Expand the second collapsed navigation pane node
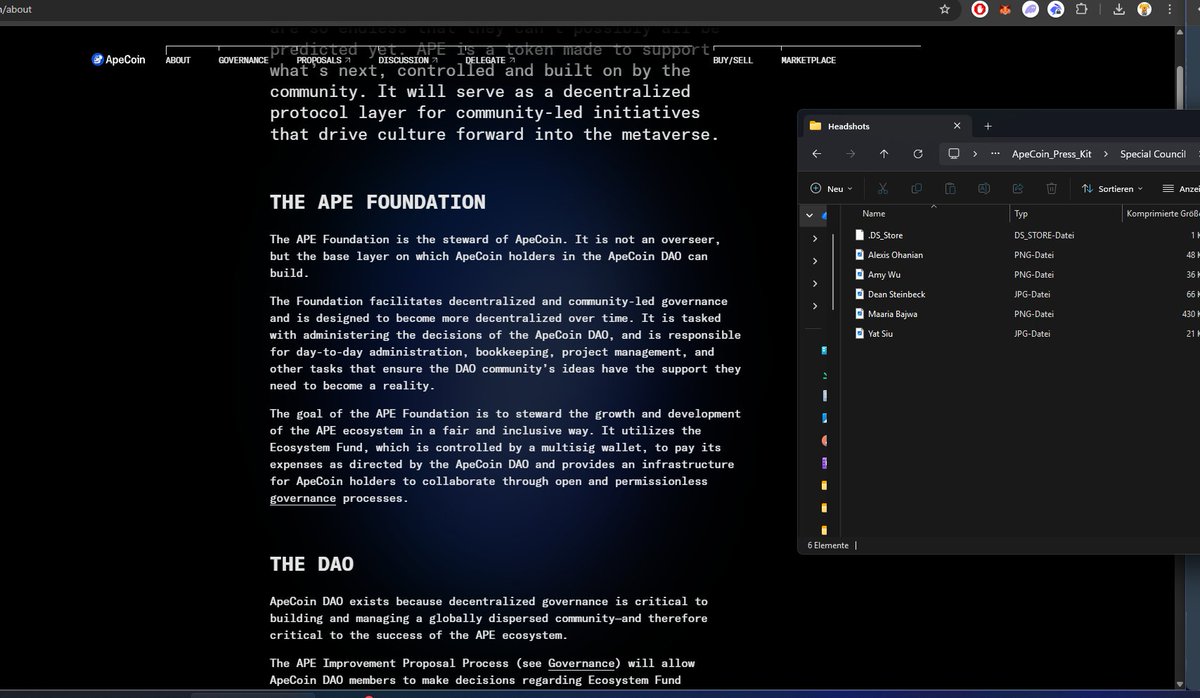 coord(815,261)
